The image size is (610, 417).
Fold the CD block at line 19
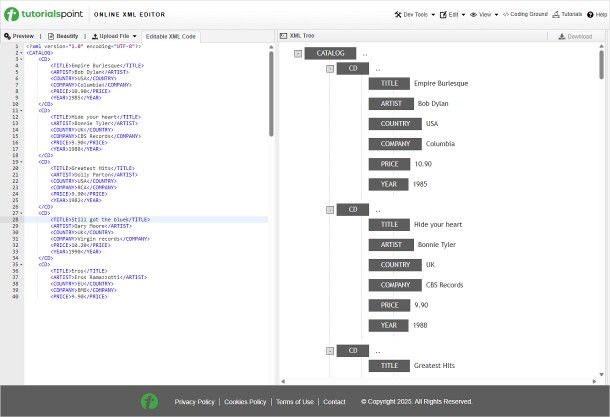tap(21, 162)
